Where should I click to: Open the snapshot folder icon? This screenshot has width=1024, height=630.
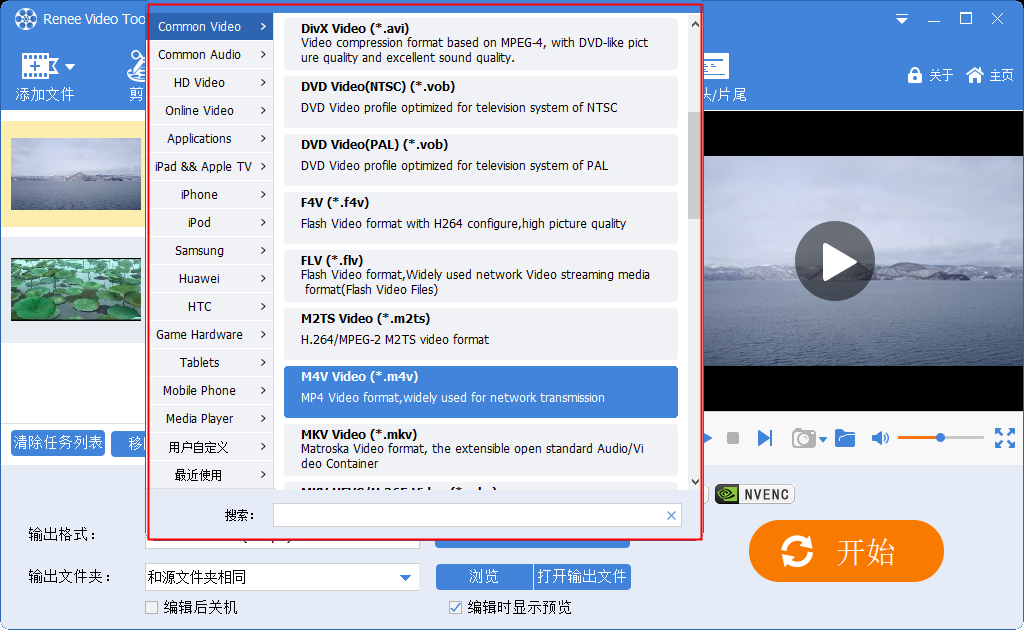[845, 438]
